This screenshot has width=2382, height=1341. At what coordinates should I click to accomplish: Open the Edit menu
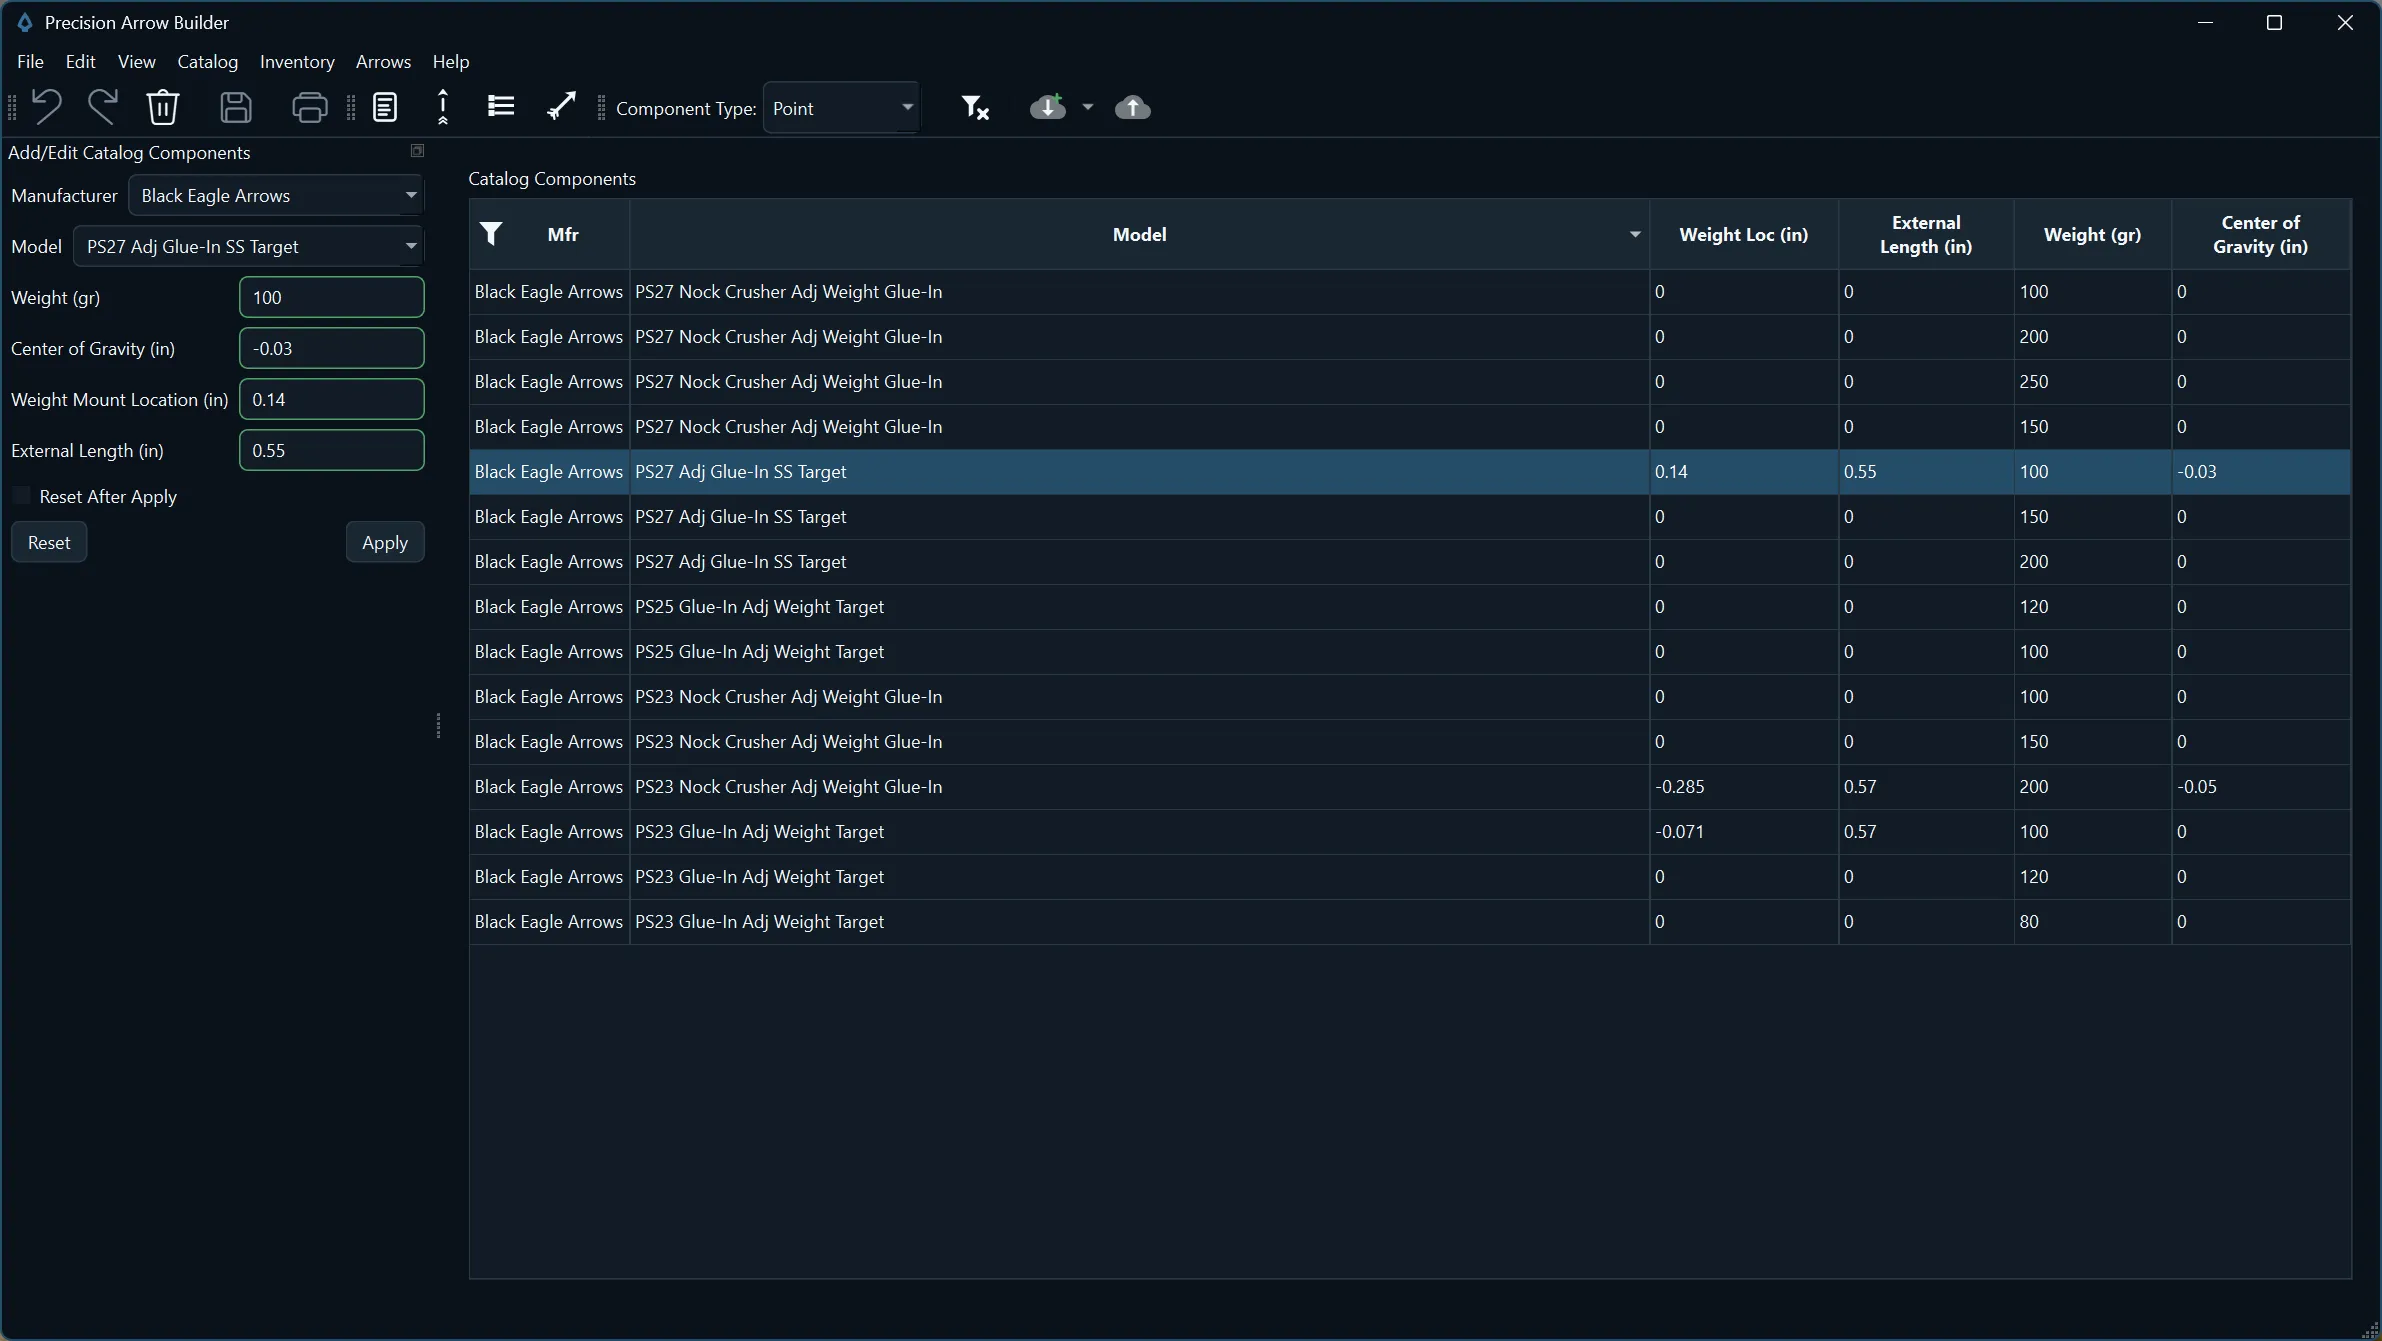[81, 61]
